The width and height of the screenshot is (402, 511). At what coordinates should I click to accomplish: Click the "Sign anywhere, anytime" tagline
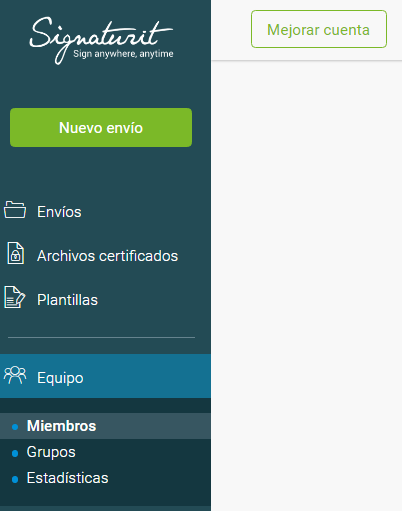(x=123, y=54)
